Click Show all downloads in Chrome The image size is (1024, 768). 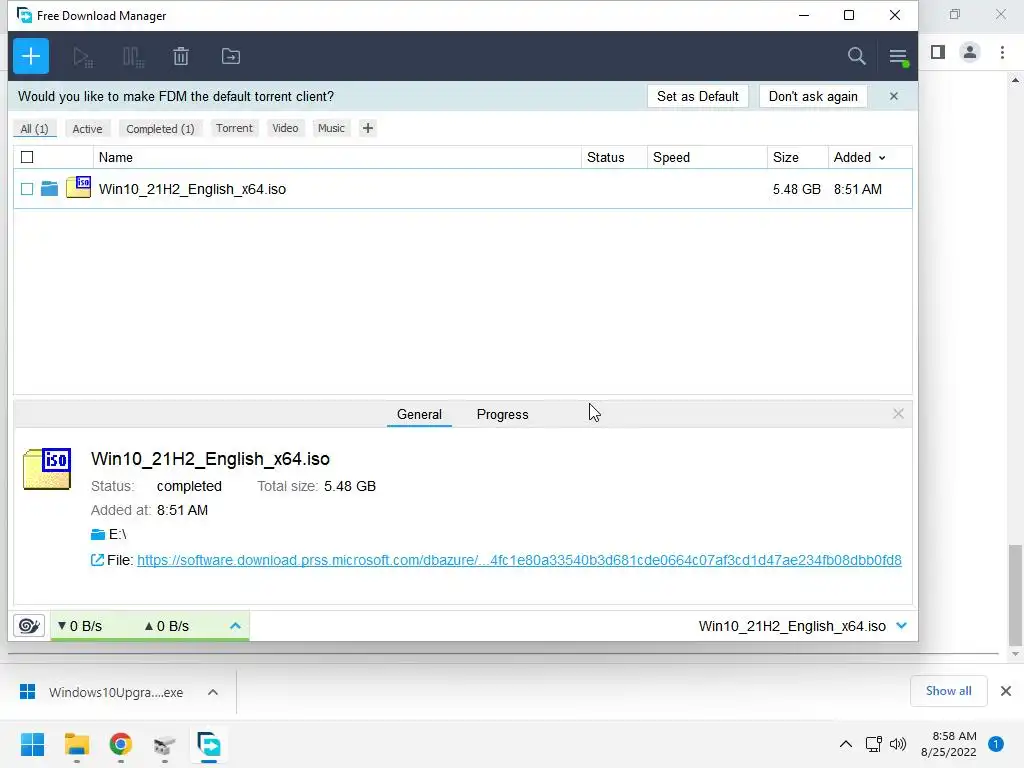point(948,691)
